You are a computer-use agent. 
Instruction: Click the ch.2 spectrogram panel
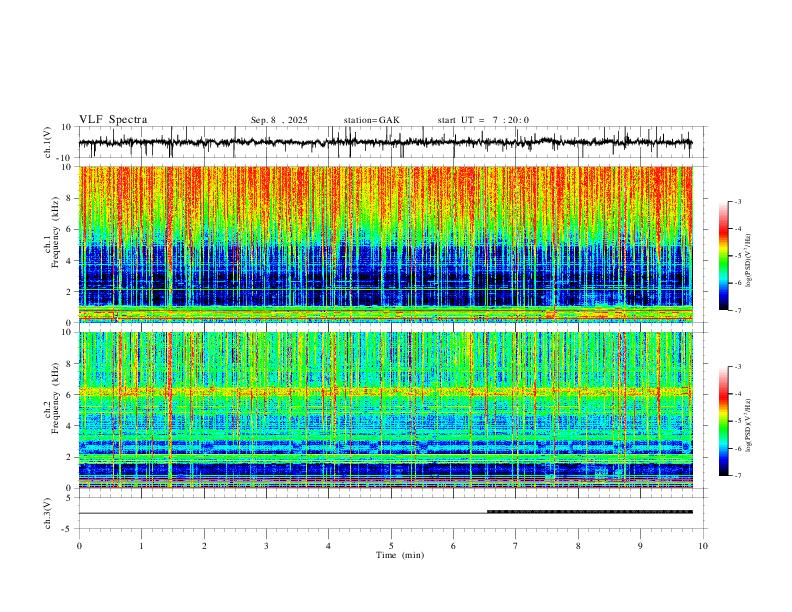pos(385,410)
